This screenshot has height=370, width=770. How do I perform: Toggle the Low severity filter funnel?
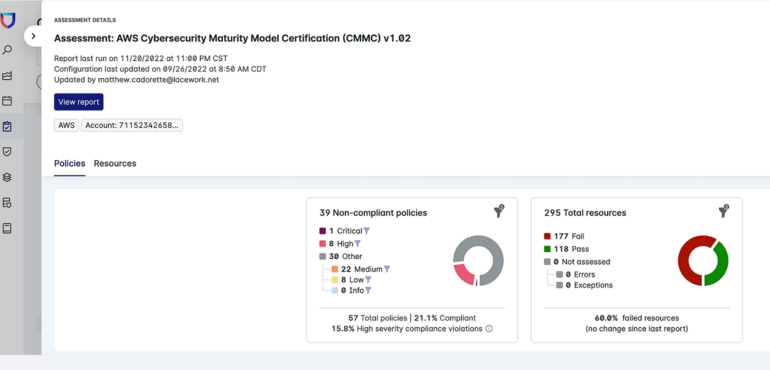click(368, 280)
